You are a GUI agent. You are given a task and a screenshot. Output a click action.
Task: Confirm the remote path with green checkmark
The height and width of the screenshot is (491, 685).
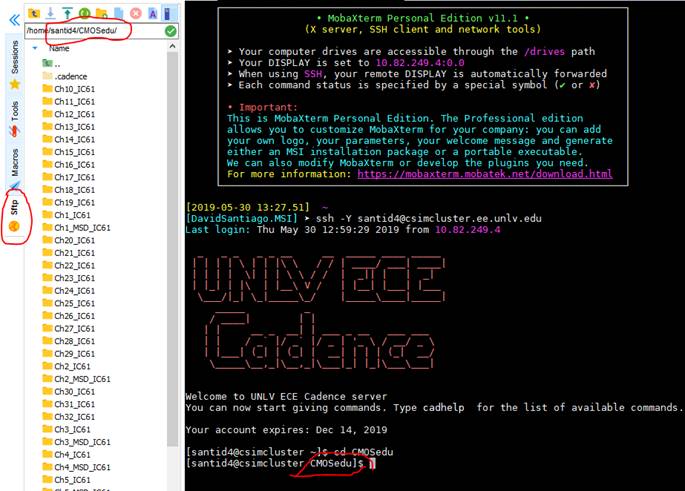pos(171,31)
